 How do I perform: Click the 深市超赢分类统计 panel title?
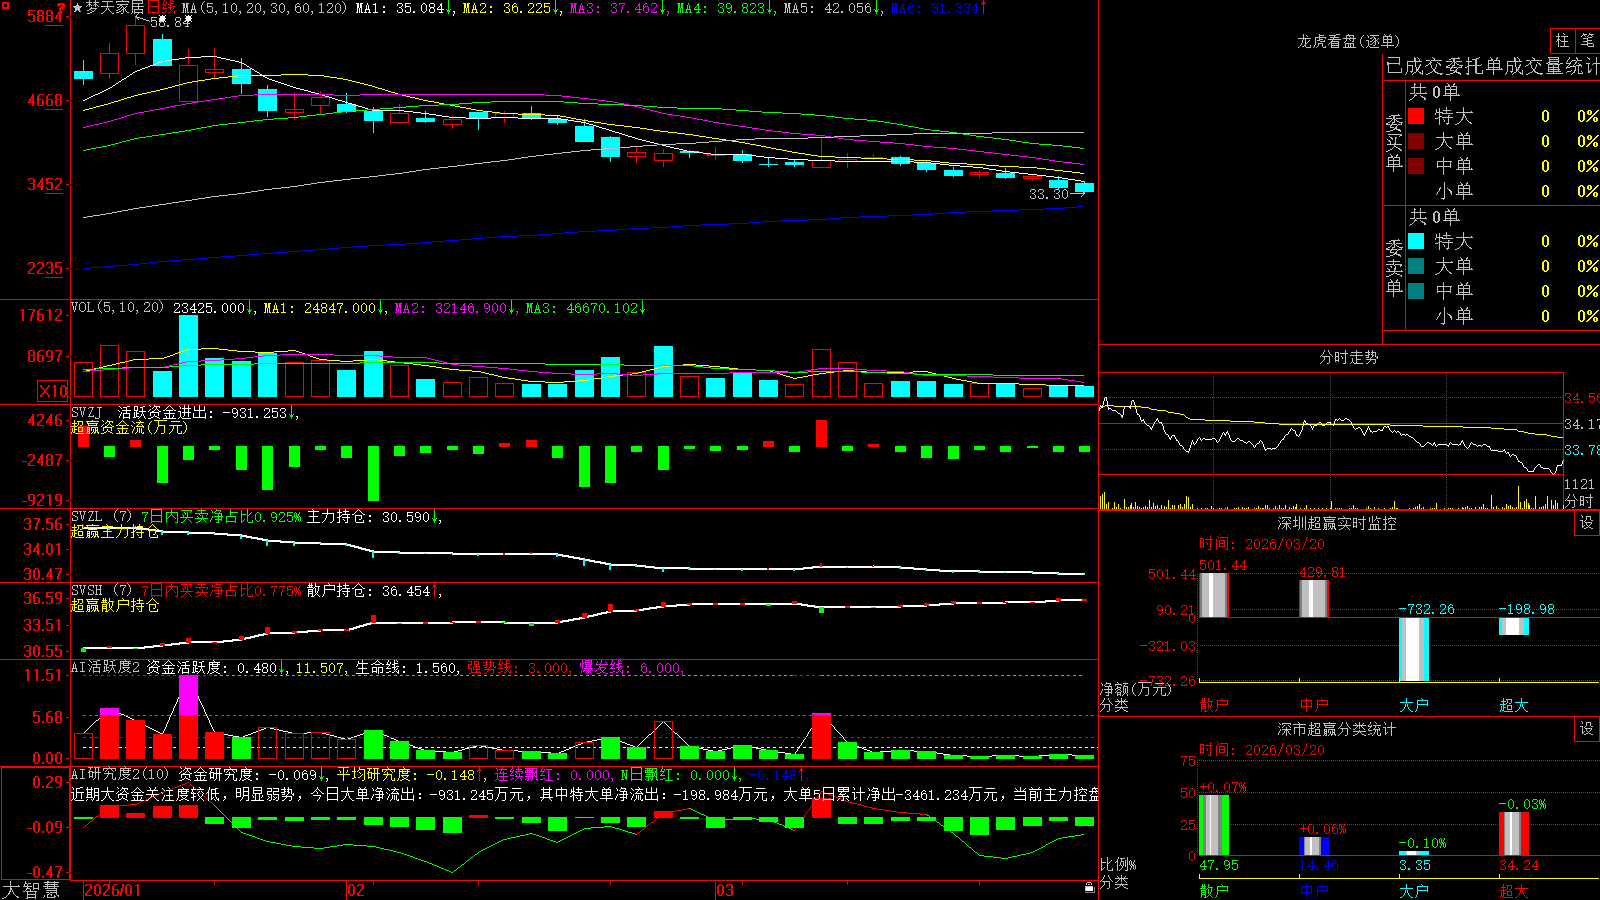pyautogui.click(x=1337, y=729)
